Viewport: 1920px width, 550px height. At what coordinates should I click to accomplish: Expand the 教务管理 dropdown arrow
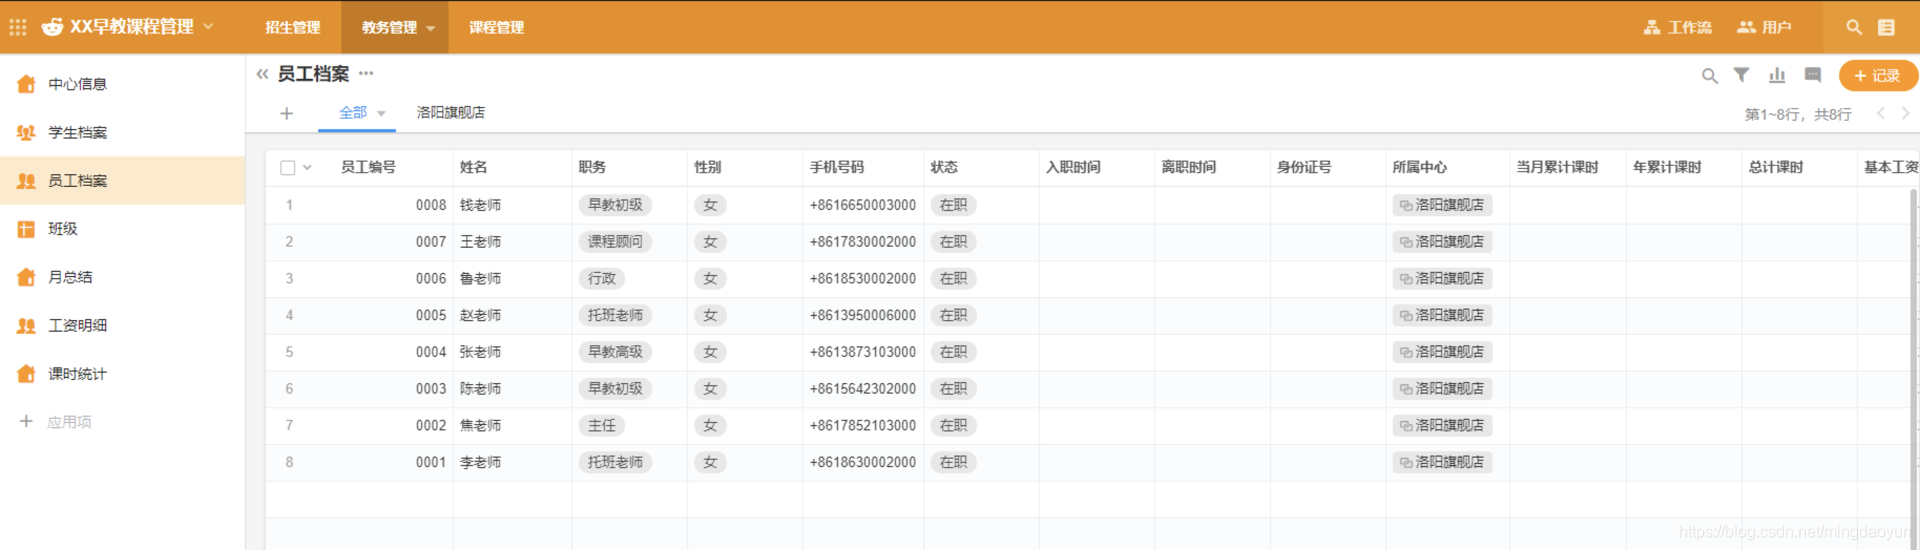(x=431, y=28)
